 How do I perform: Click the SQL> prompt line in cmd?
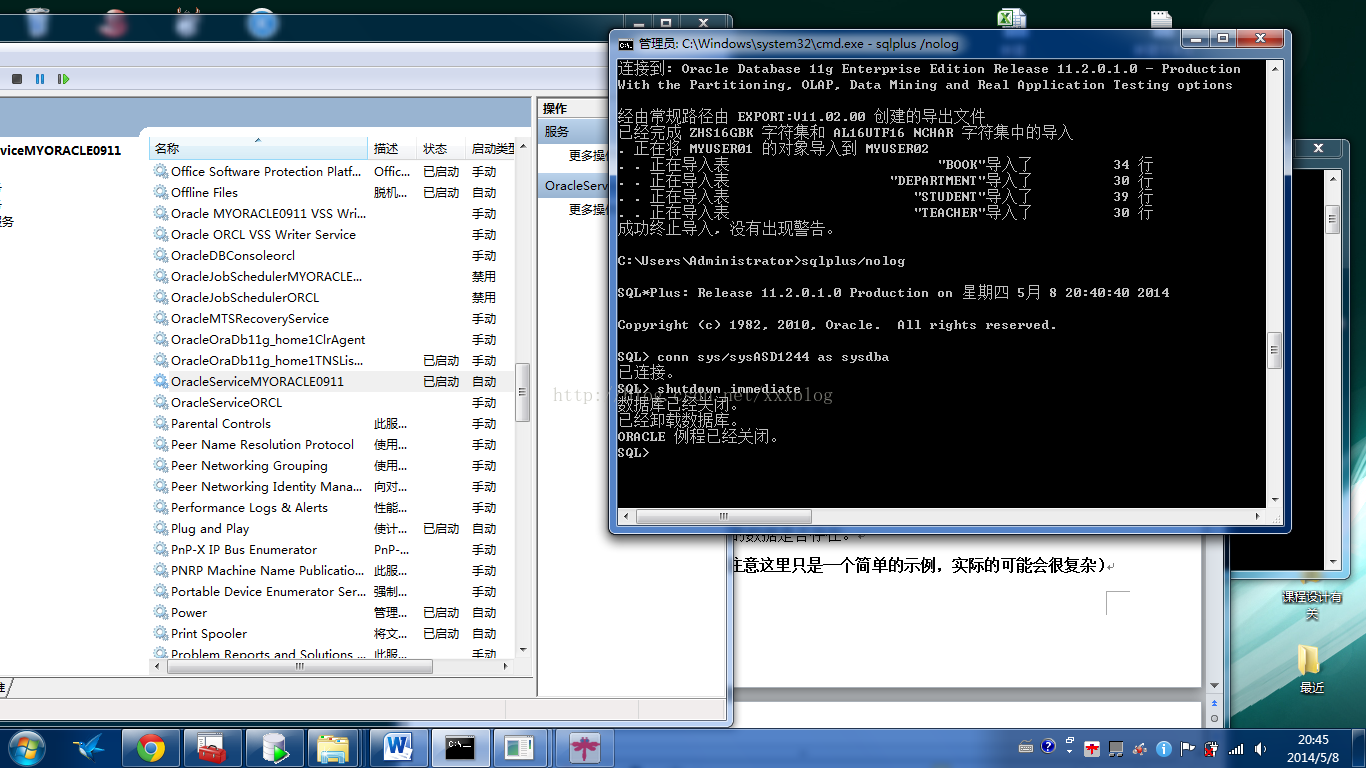pyautogui.click(x=633, y=453)
